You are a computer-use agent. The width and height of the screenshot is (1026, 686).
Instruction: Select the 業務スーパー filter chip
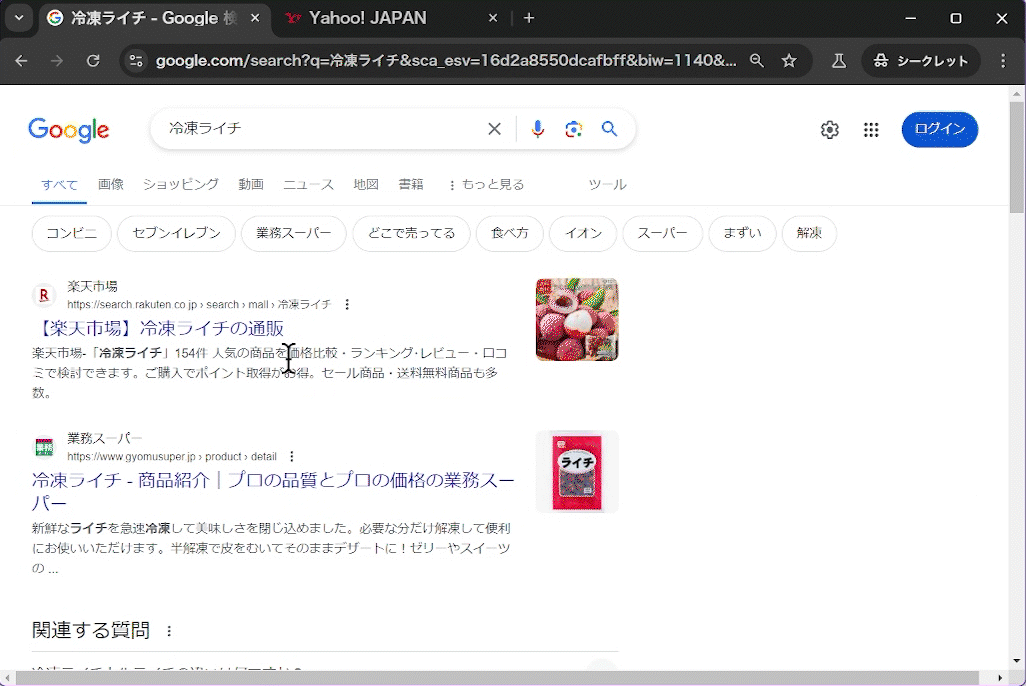[x=293, y=233]
